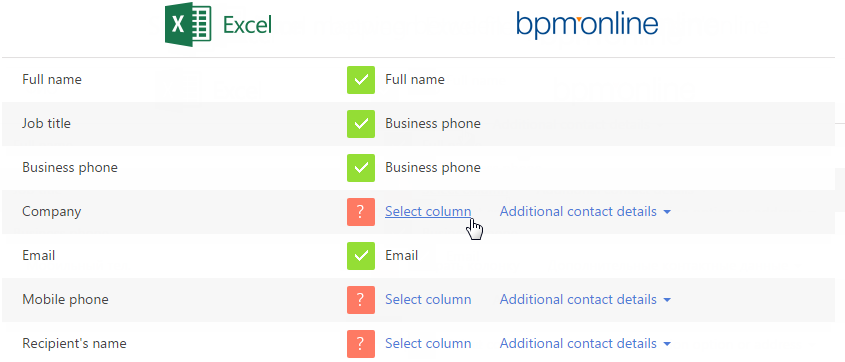
Task: Click the red question mark for Company
Action: pos(361,212)
